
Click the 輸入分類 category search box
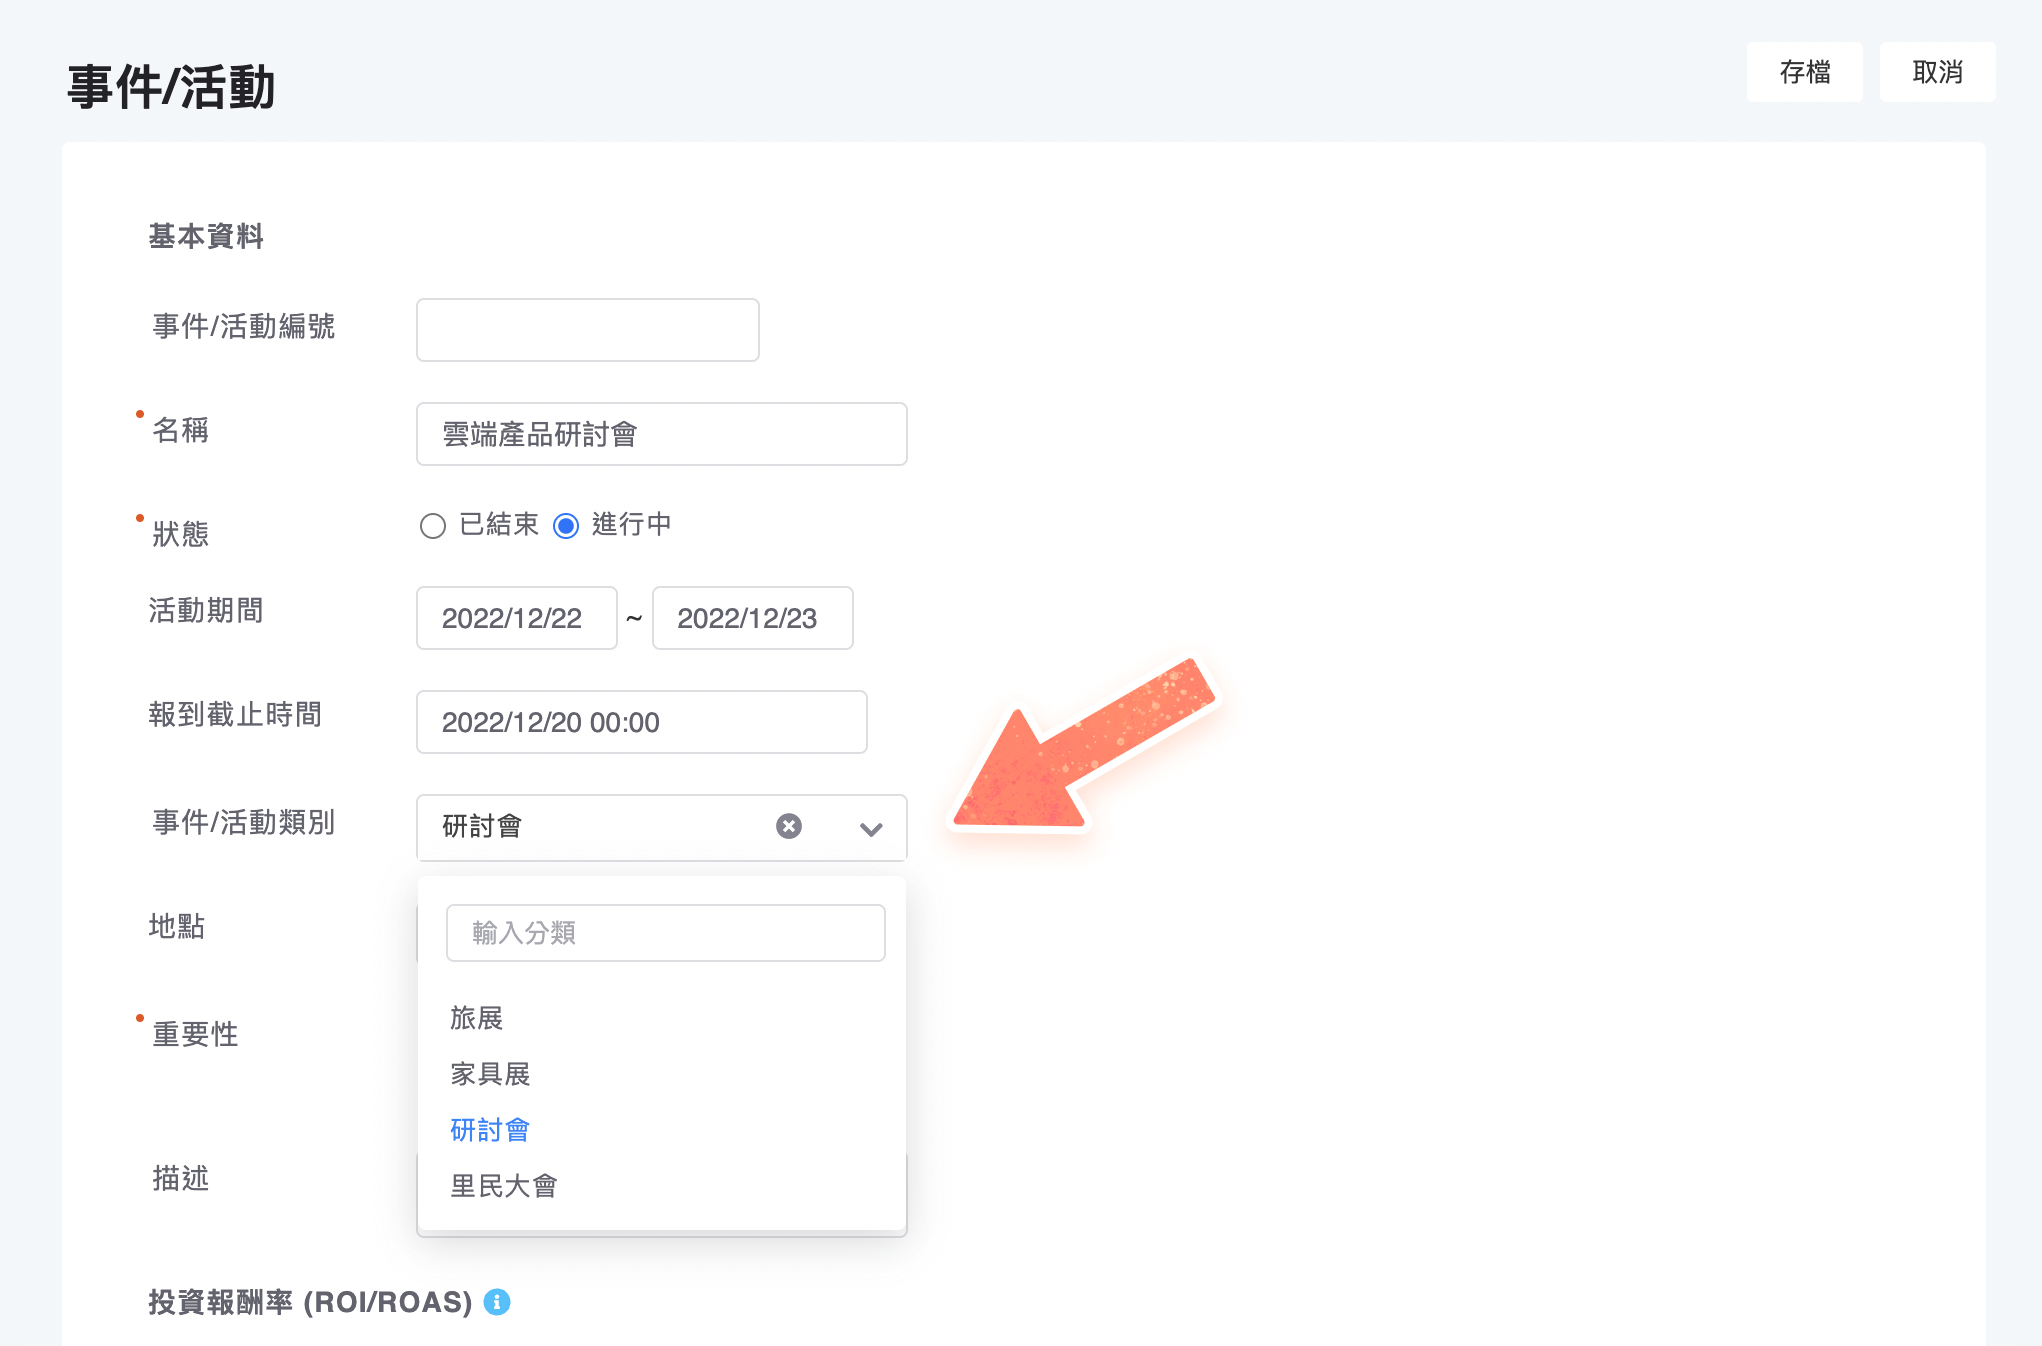tap(665, 931)
